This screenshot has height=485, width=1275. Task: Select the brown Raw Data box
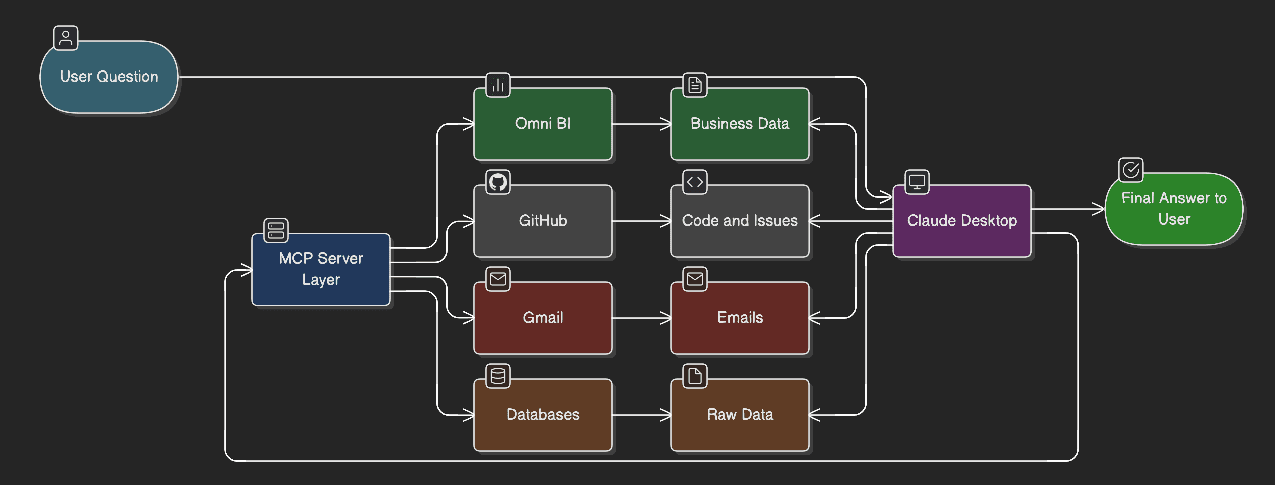pyautogui.click(x=740, y=415)
